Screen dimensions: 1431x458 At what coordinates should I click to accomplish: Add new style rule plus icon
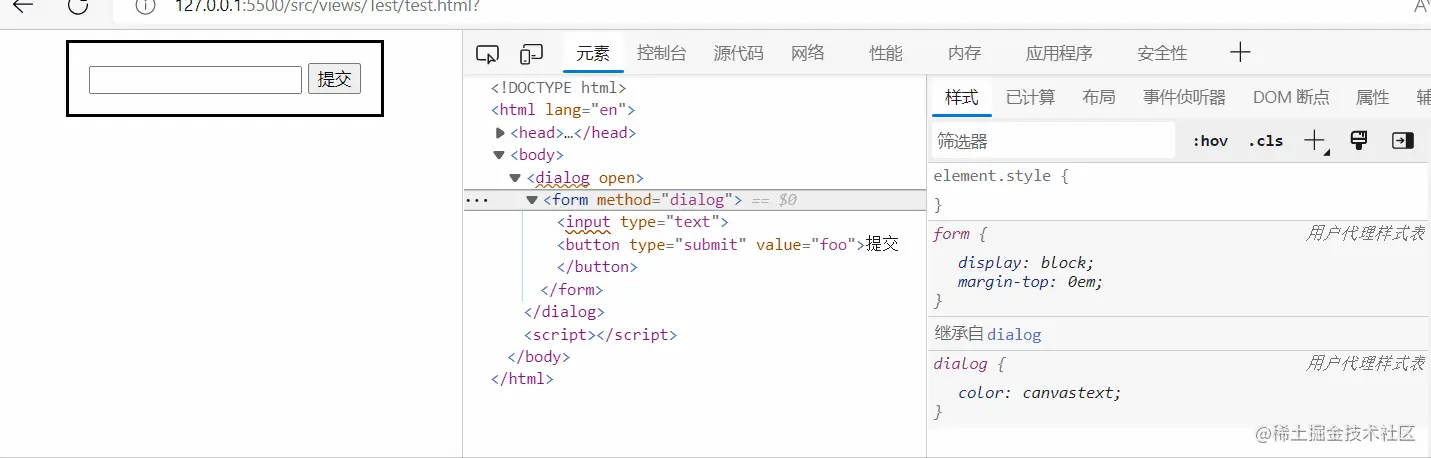1316,141
